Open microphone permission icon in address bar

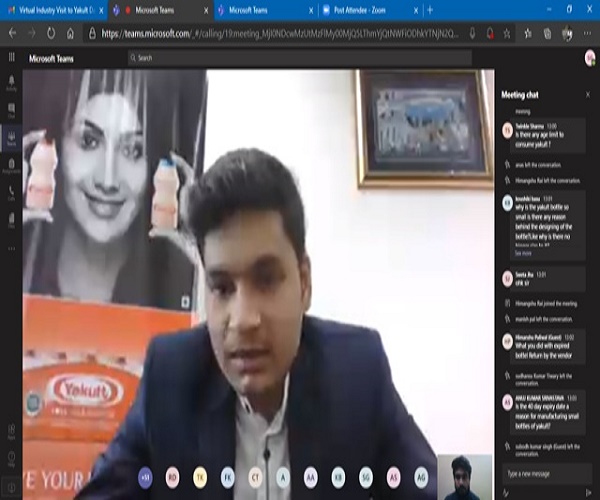point(472,34)
